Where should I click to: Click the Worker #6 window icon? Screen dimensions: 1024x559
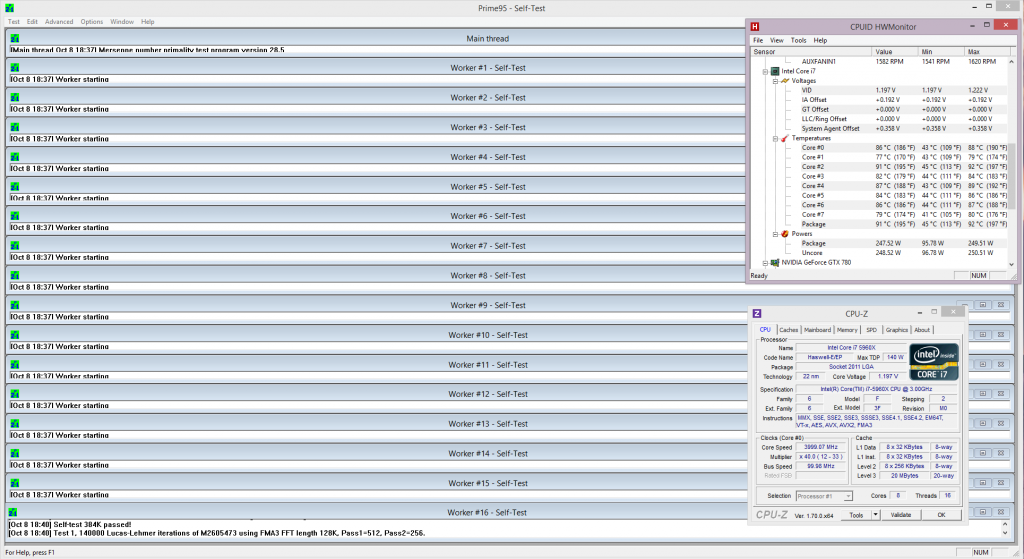coord(14,216)
